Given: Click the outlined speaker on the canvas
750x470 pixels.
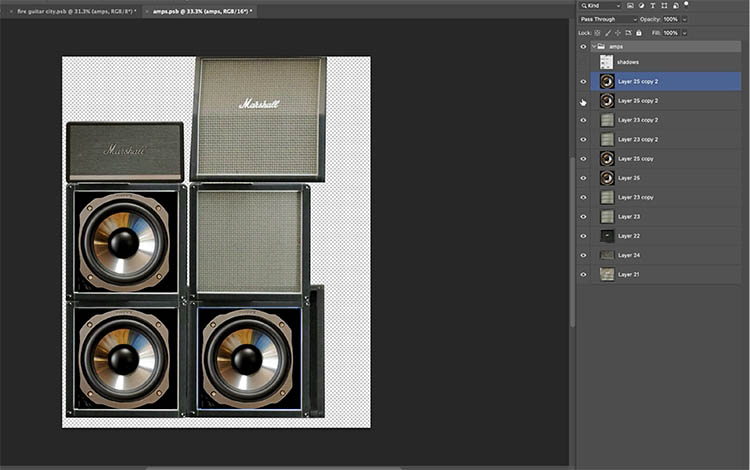Looking at the screenshot, I should (249, 359).
